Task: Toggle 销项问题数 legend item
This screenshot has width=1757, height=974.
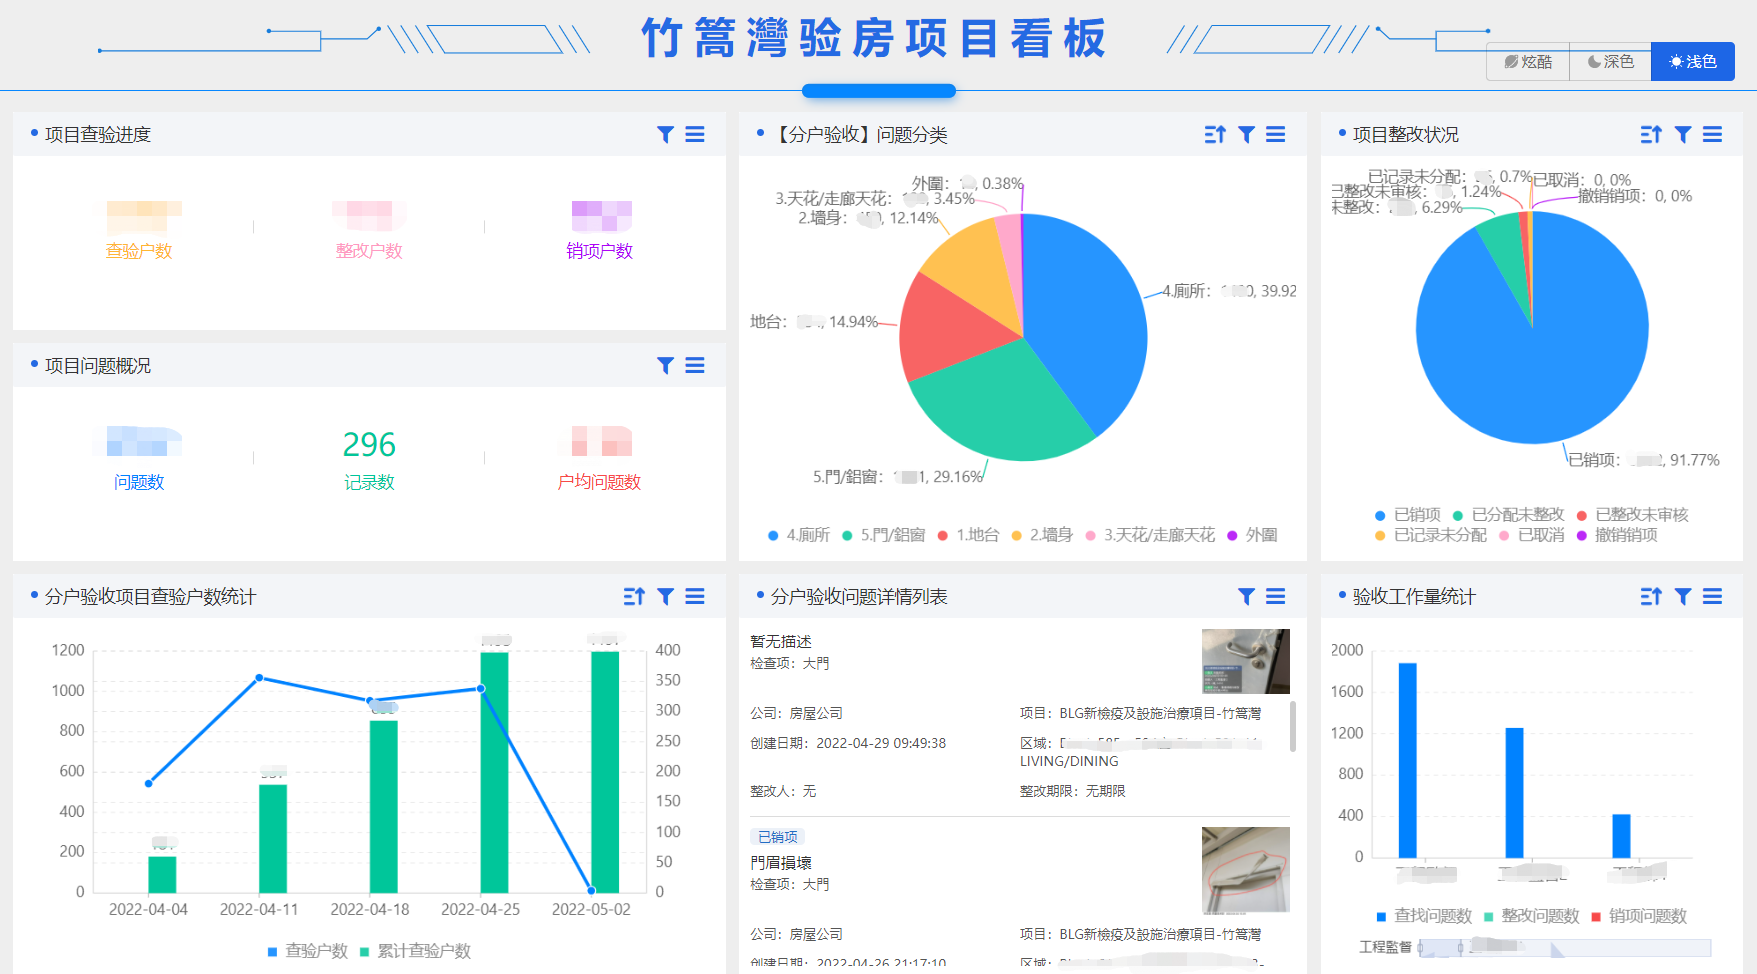Action: click(1638, 916)
